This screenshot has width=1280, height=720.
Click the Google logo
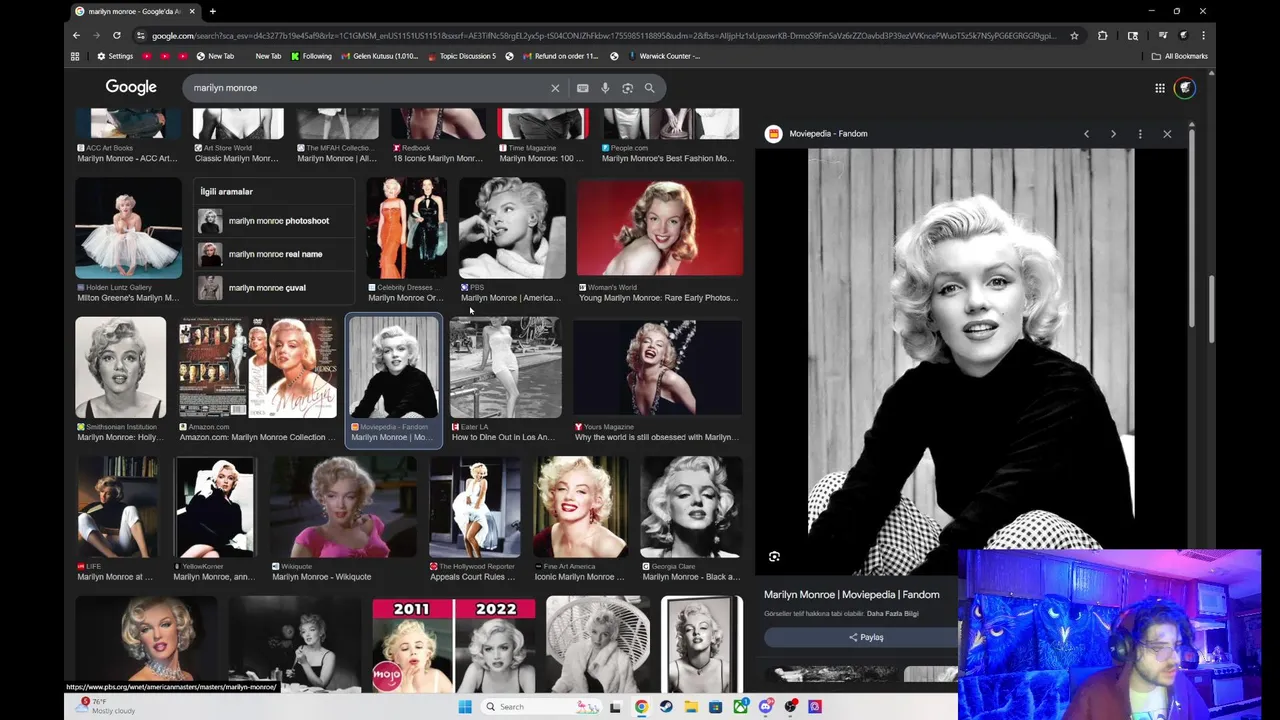pyautogui.click(x=131, y=88)
